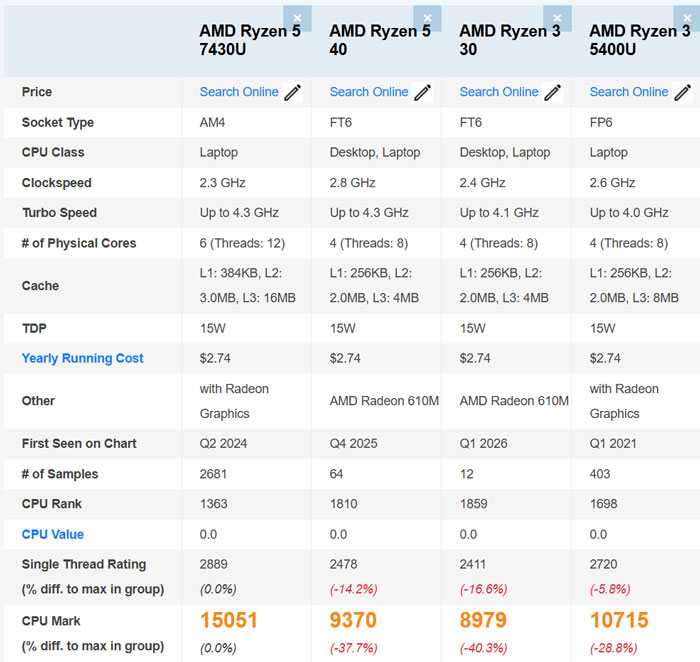Edit price pencil icon for Ryzen 5 7430U
This screenshot has width=700, height=662.
point(293,92)
